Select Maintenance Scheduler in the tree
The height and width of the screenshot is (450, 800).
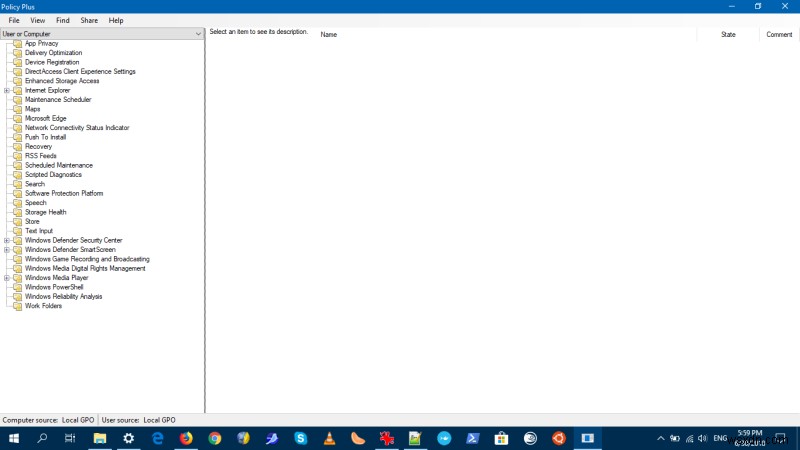(58, 99)
